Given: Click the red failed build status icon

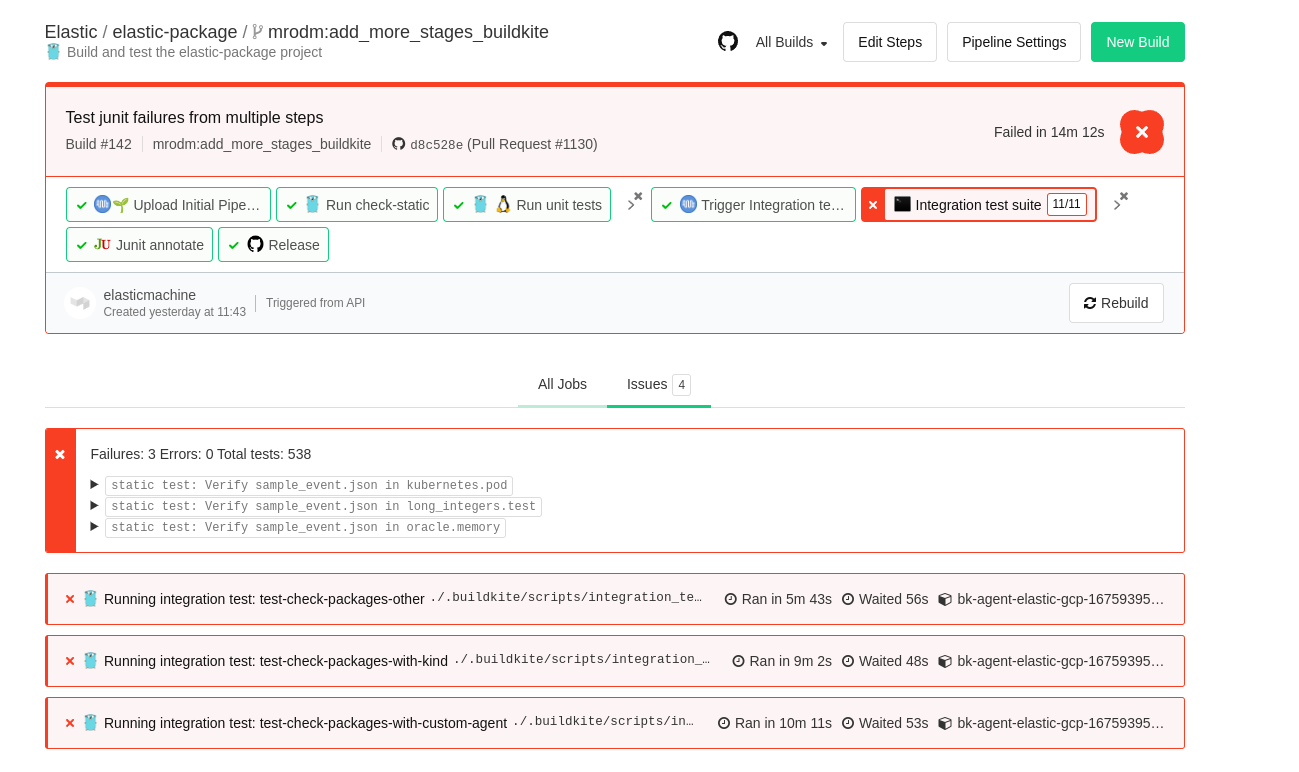Looking at the screenshot, I should [x=1142, y=132].
